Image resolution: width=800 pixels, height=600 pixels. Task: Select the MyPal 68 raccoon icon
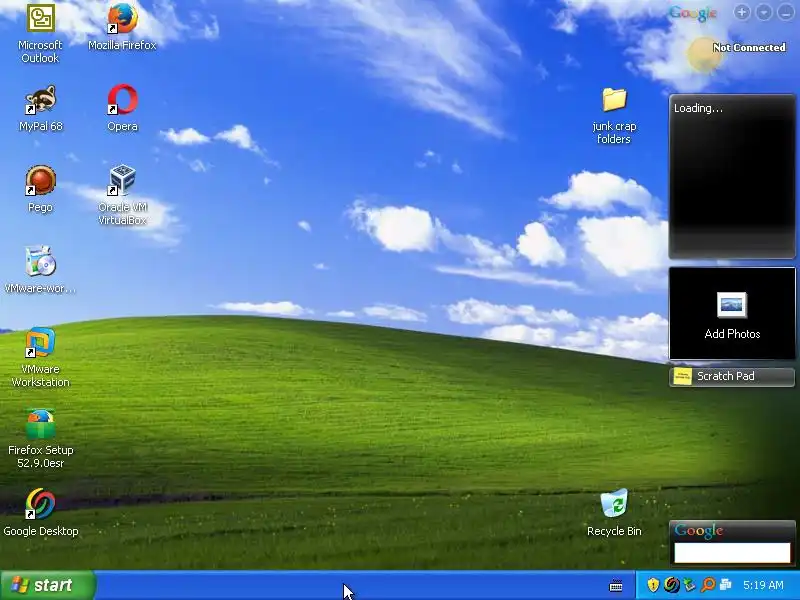tap(40, 100)
